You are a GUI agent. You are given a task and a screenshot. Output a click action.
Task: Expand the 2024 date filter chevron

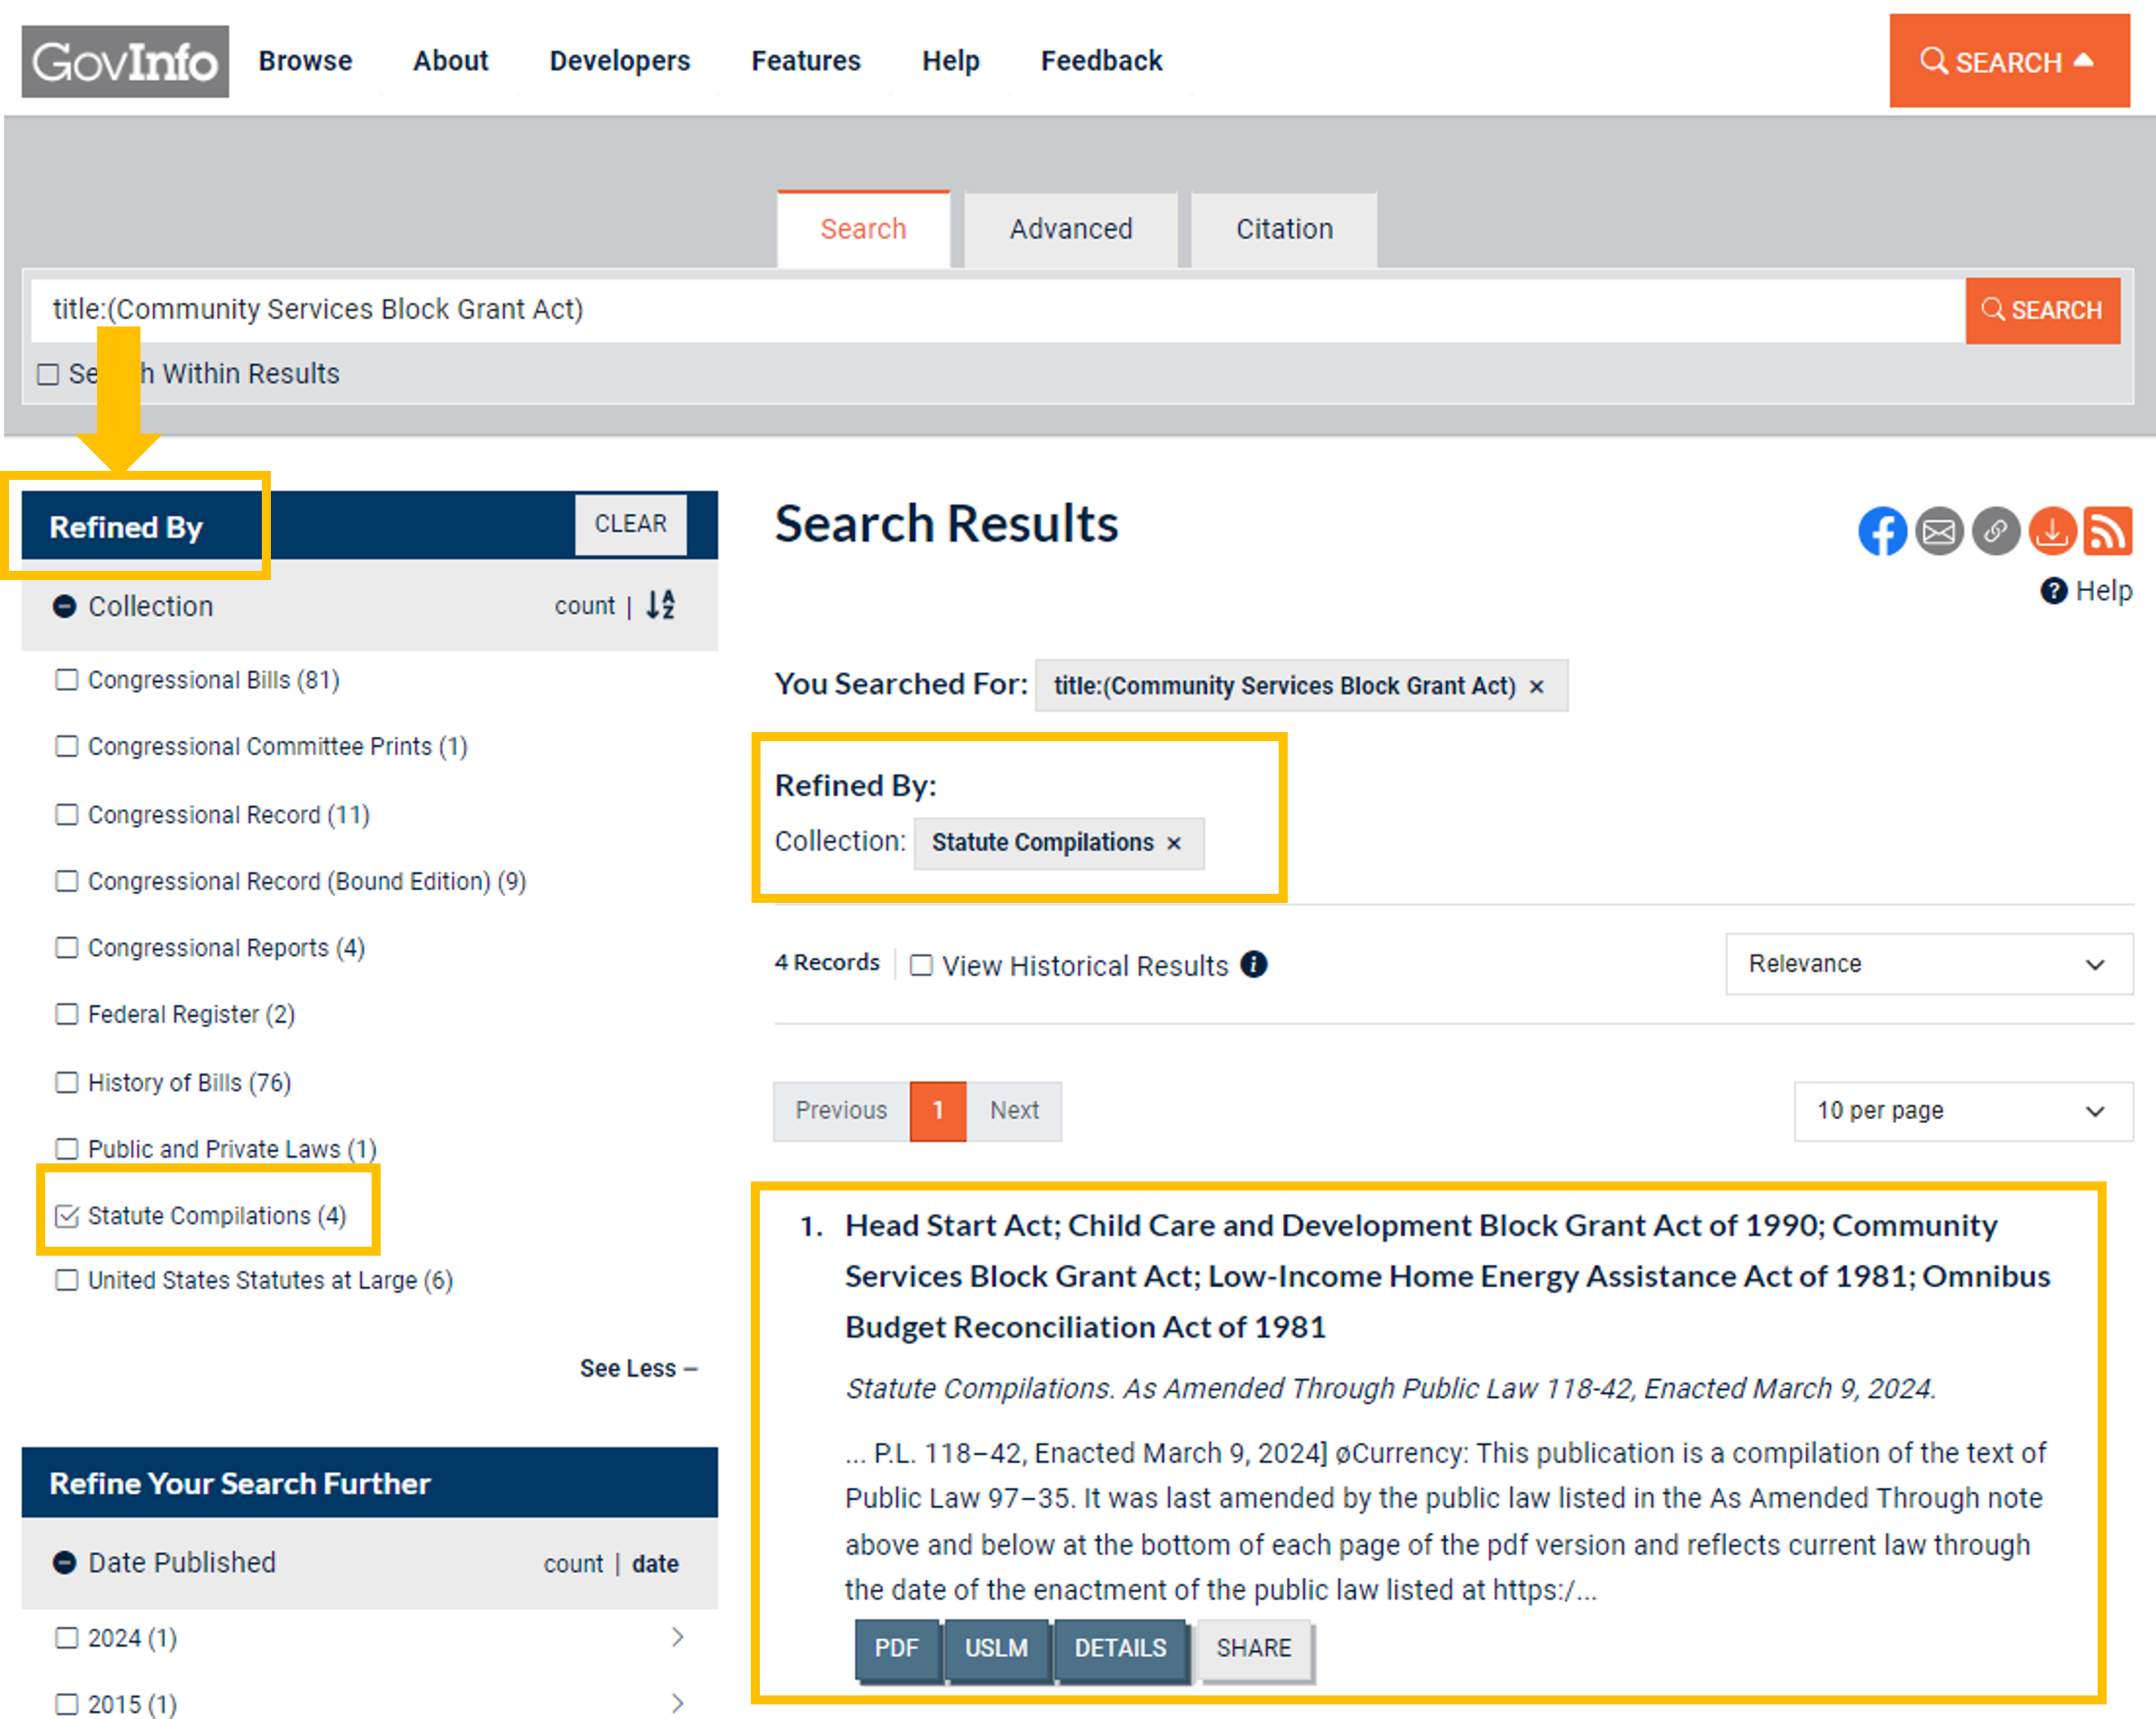pyautogui.click(x=678, y=1637)
